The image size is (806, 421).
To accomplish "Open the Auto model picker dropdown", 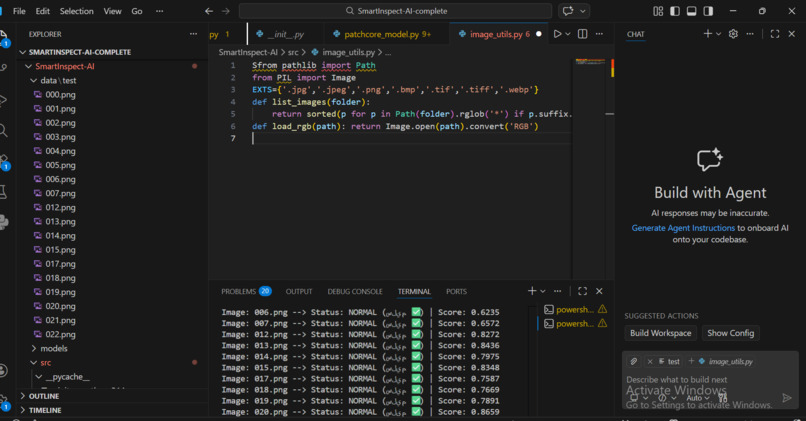I will point(698,398).
